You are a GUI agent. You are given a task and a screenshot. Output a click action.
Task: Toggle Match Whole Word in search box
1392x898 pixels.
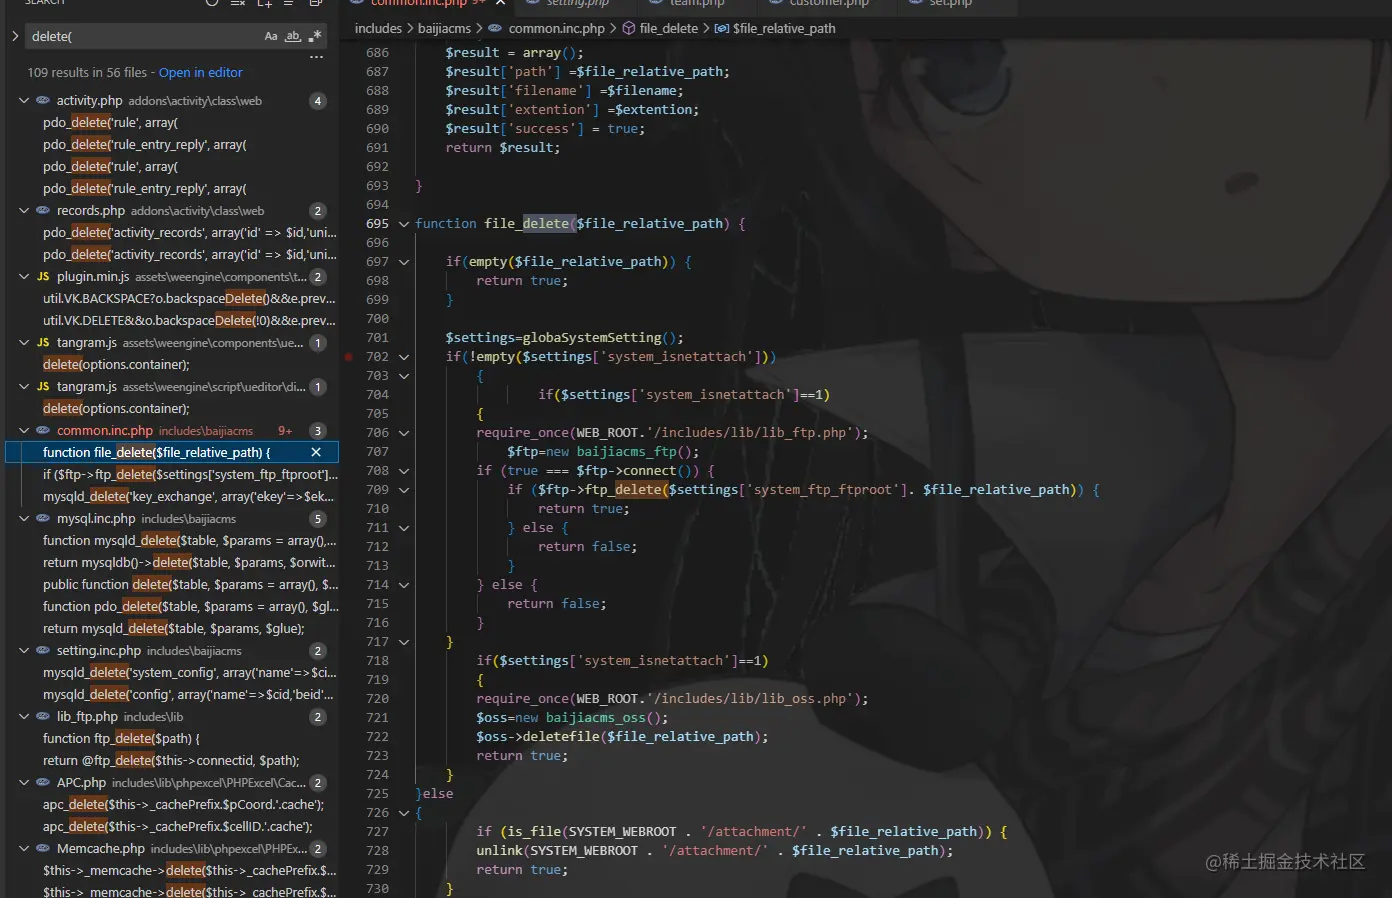tap(293, 36)
